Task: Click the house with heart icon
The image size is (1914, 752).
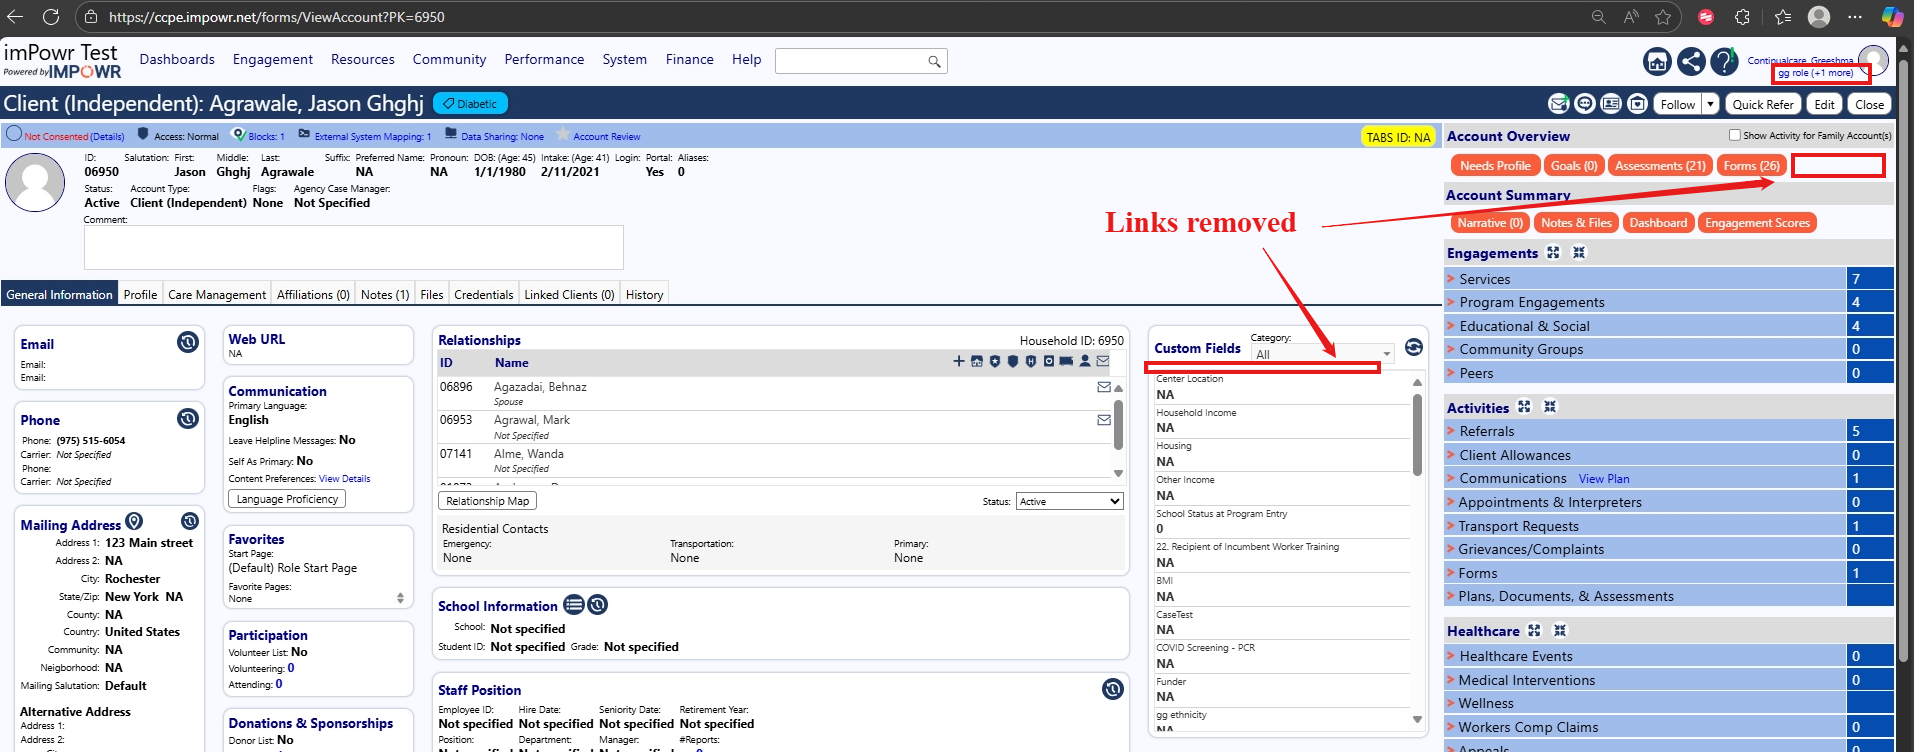Action: pyautogui.click(x=1637, y=104)
